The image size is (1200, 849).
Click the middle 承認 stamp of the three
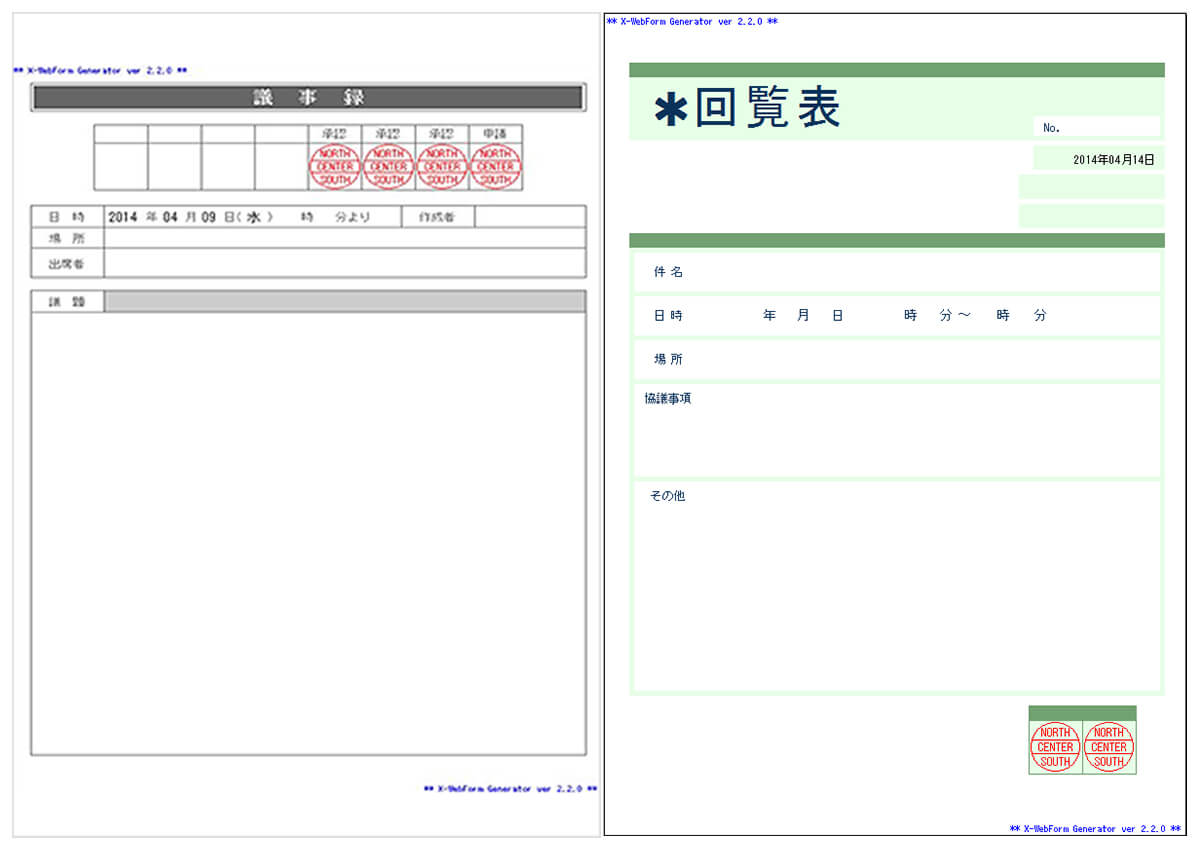388,166
